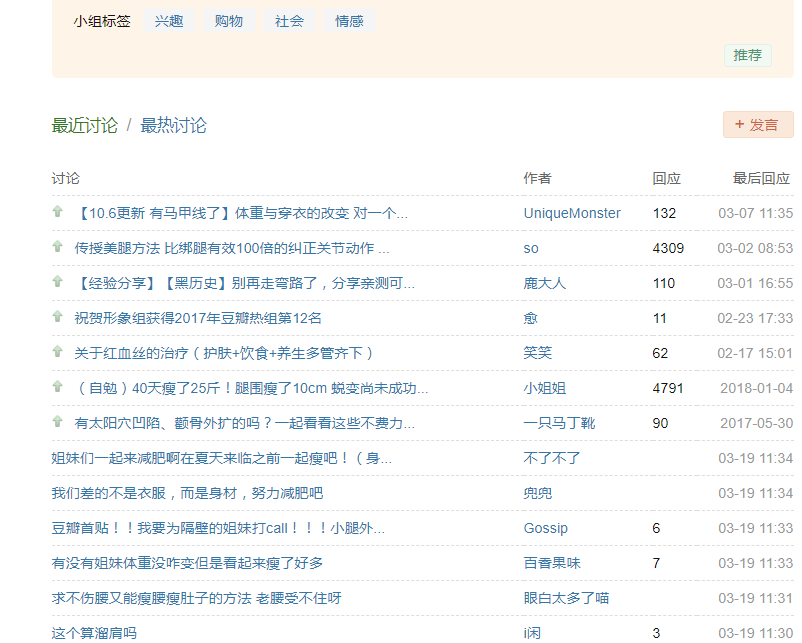Click the 推荐 button
The image size is (802, 643).
point(747,55)
